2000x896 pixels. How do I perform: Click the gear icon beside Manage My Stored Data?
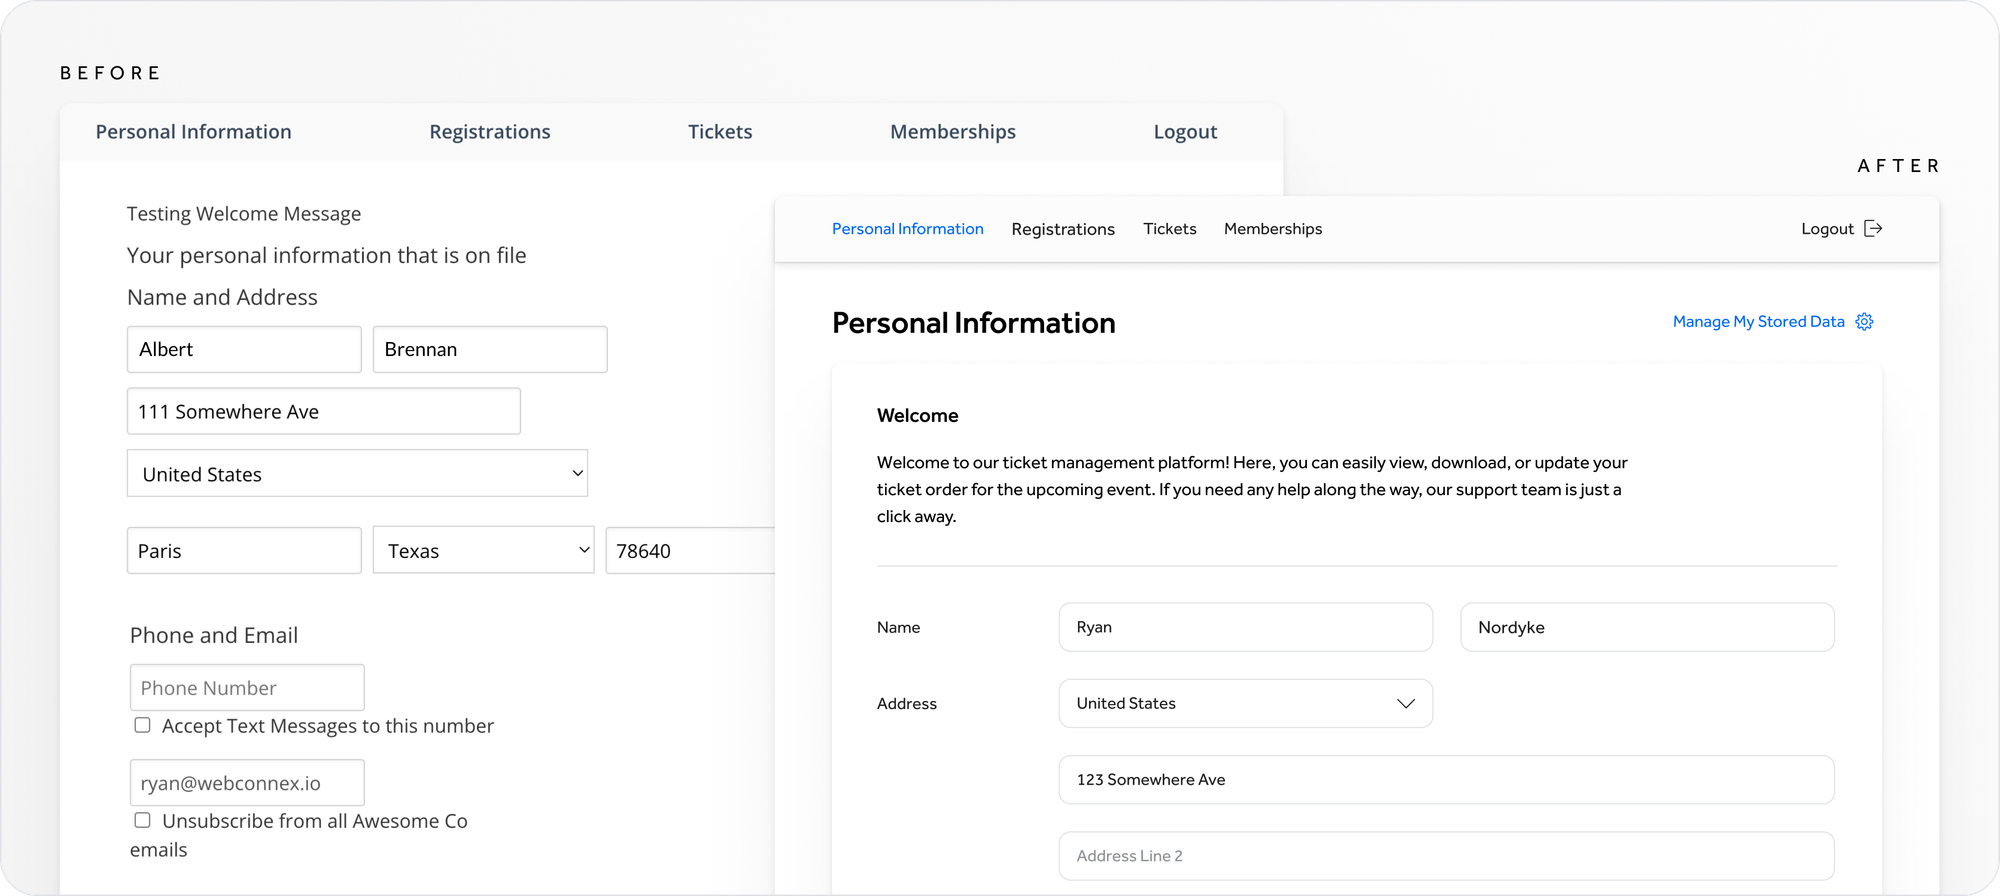[1864, 322]
